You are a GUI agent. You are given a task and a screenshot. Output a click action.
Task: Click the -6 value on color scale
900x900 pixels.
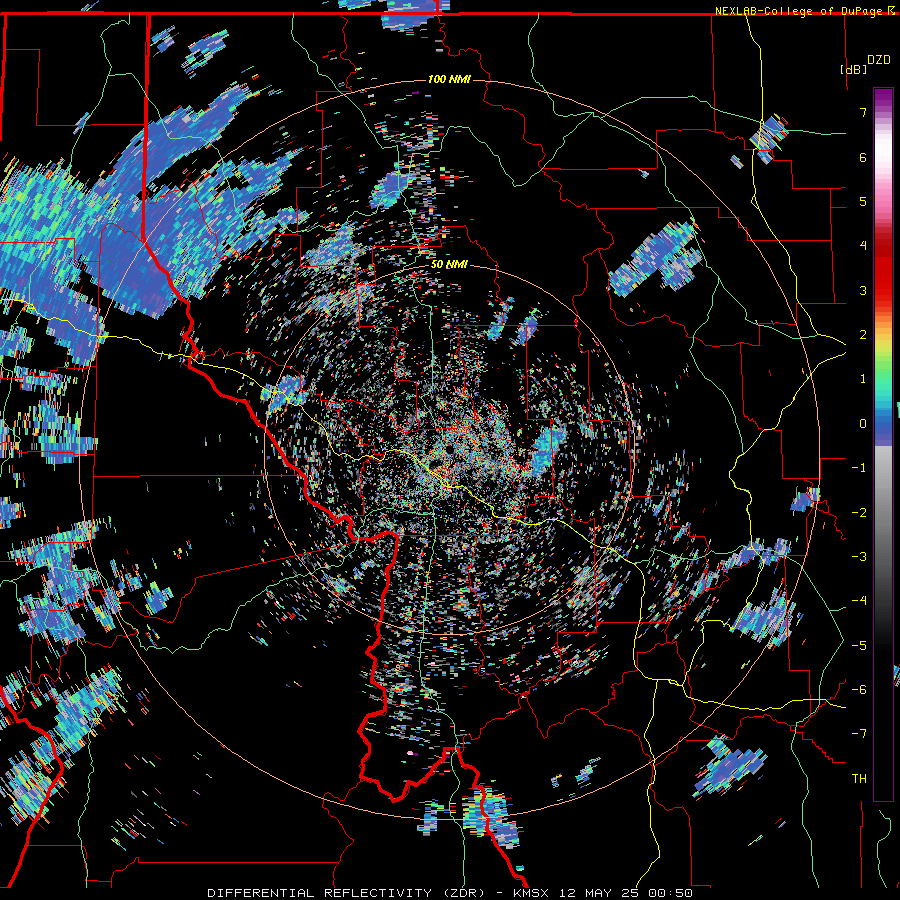tap(859, 689)
